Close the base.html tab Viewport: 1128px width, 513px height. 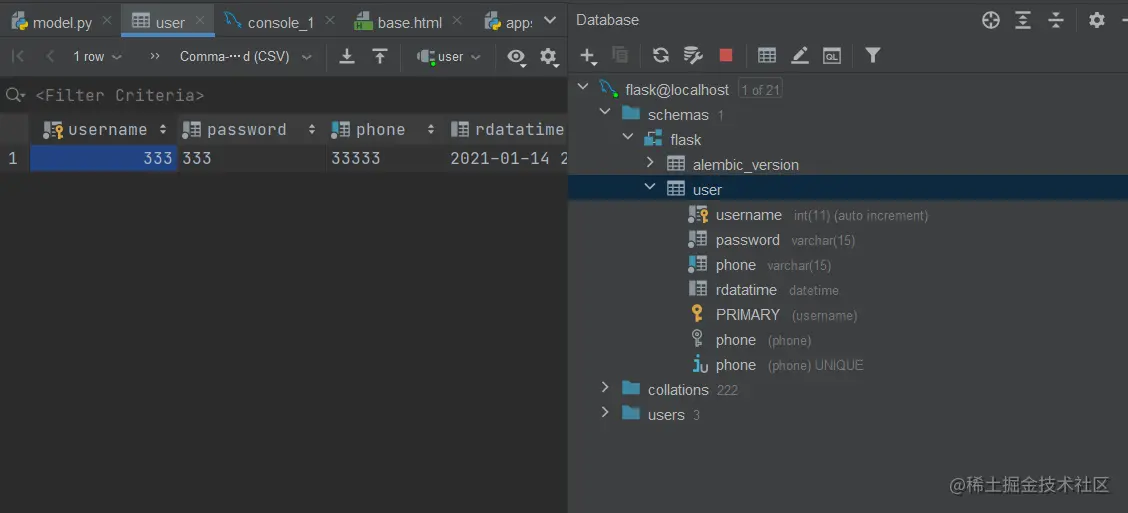tap(457, 21)
